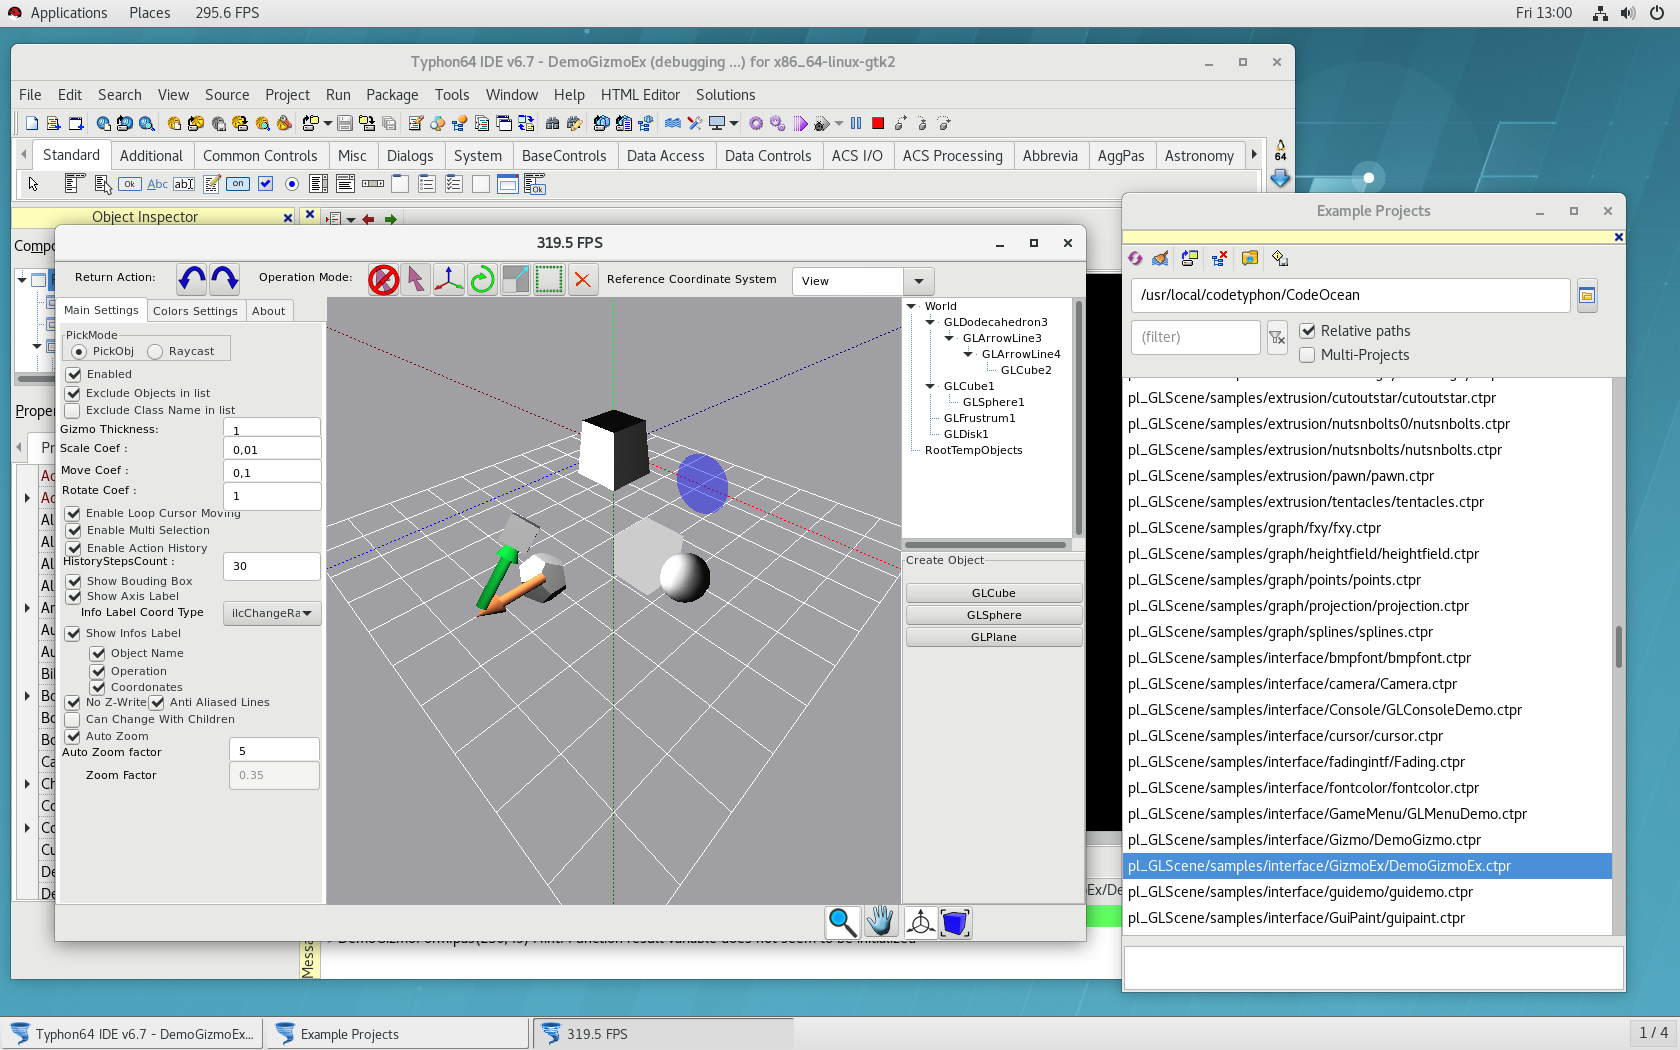Click the blue cube icon below viewport

click(x=955, y=922)
